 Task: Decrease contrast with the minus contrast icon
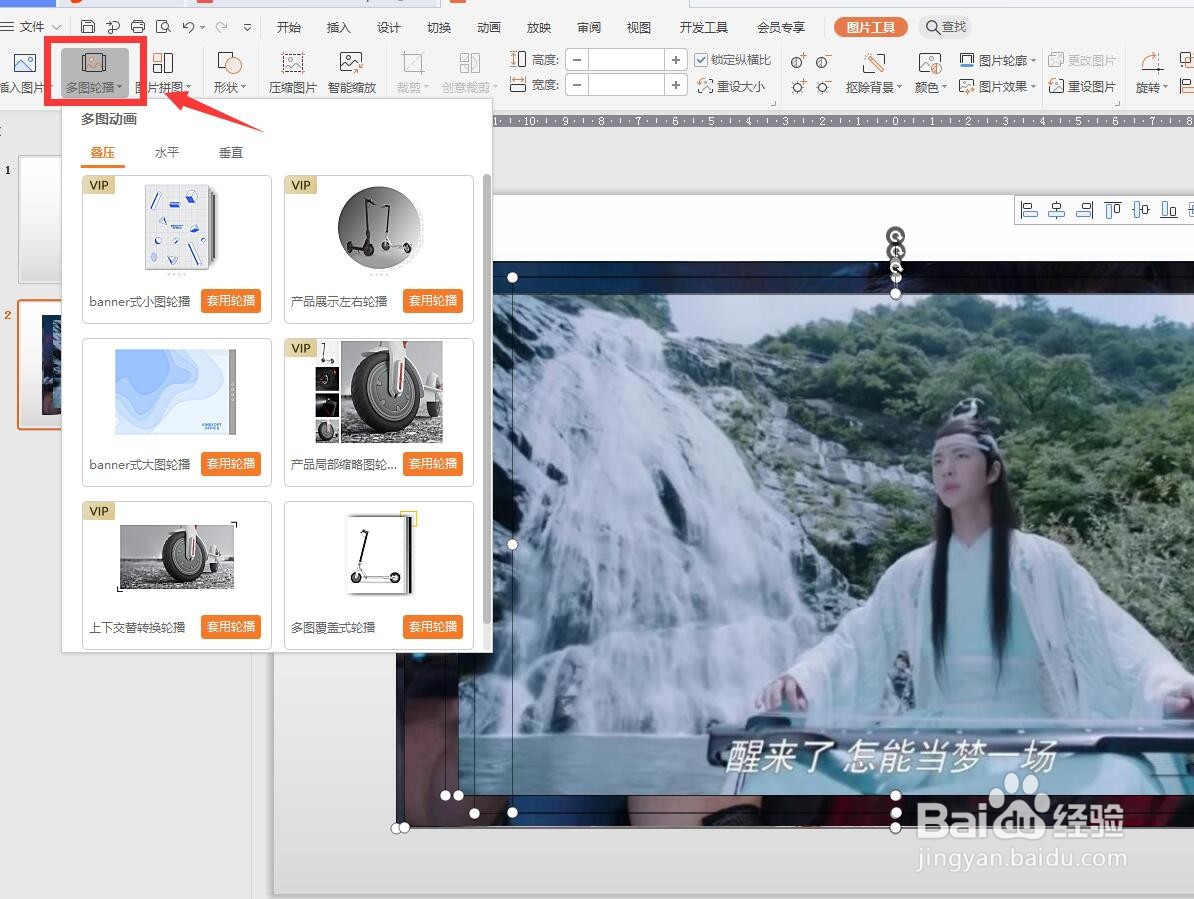tap(823, 62)
